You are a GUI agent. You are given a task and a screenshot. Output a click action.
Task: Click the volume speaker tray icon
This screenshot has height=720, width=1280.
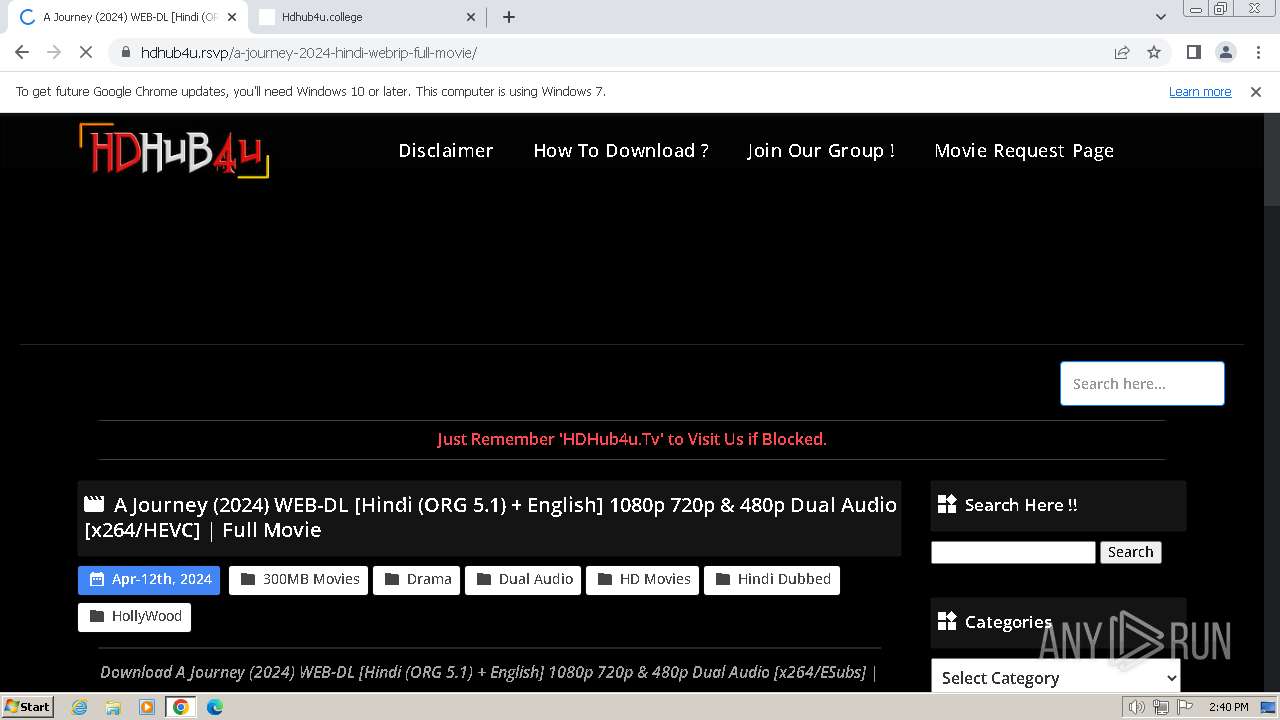[1137, 707]
